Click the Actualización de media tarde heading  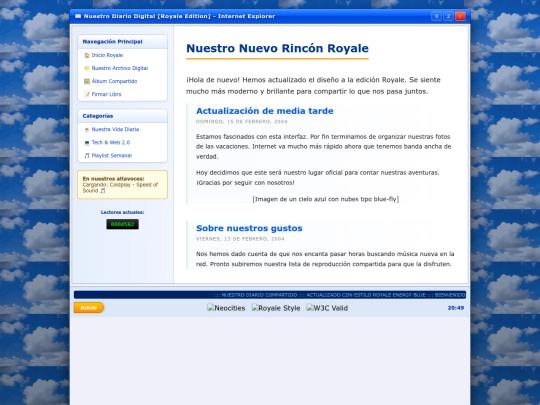[264, 111]
